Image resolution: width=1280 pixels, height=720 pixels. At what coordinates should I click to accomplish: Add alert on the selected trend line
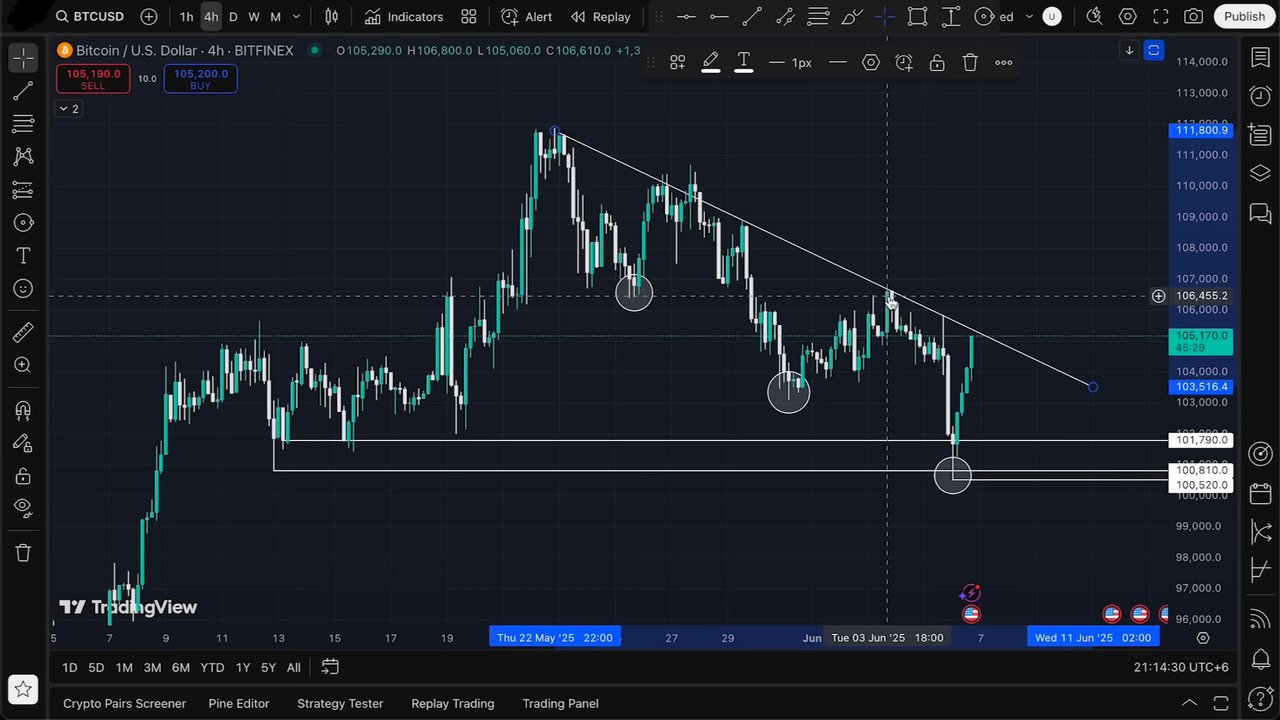[x=904, y=62]
